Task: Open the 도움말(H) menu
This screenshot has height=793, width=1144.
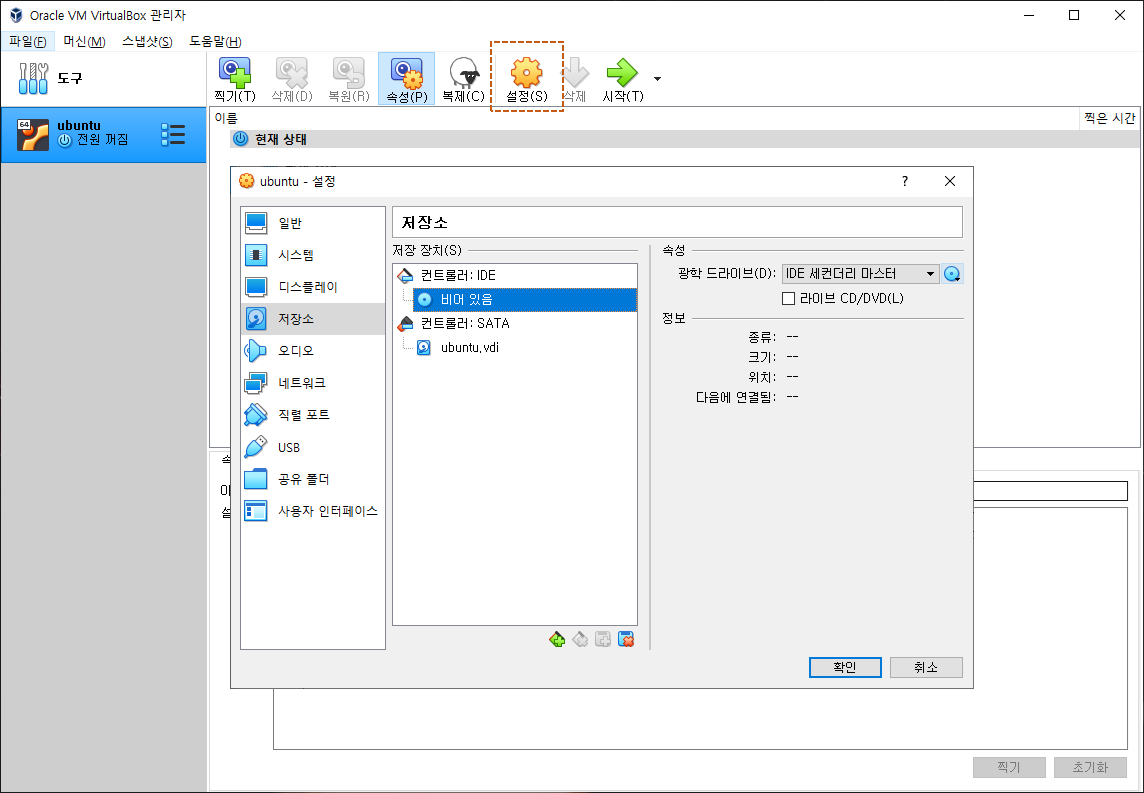Action: tap(215, 42)
